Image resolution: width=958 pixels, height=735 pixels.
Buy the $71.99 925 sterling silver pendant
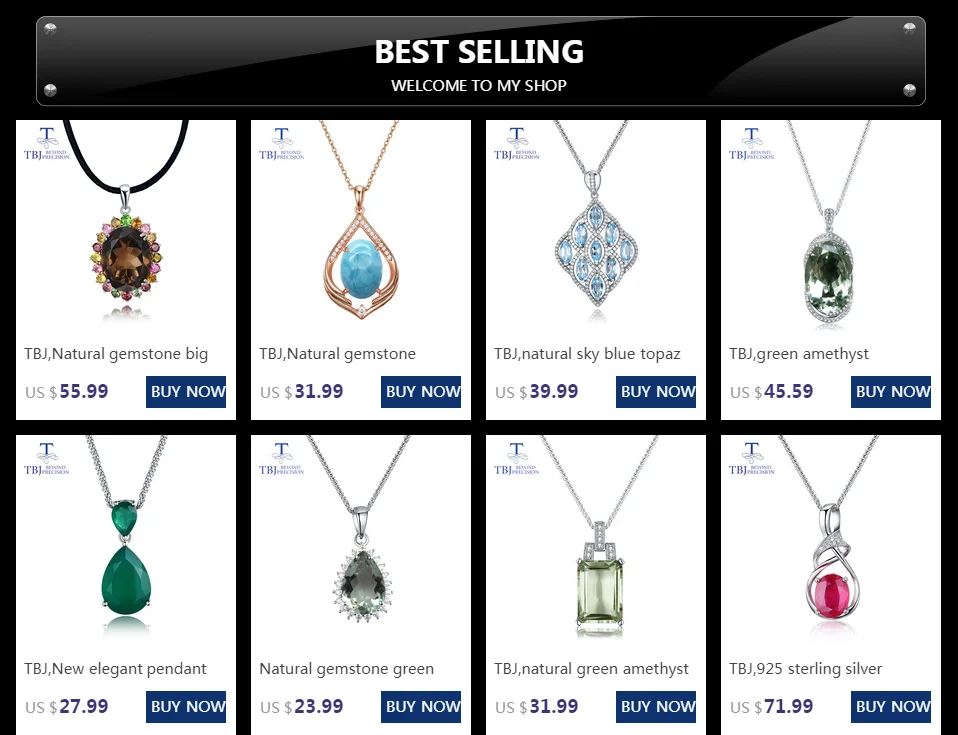coord(891,707)
